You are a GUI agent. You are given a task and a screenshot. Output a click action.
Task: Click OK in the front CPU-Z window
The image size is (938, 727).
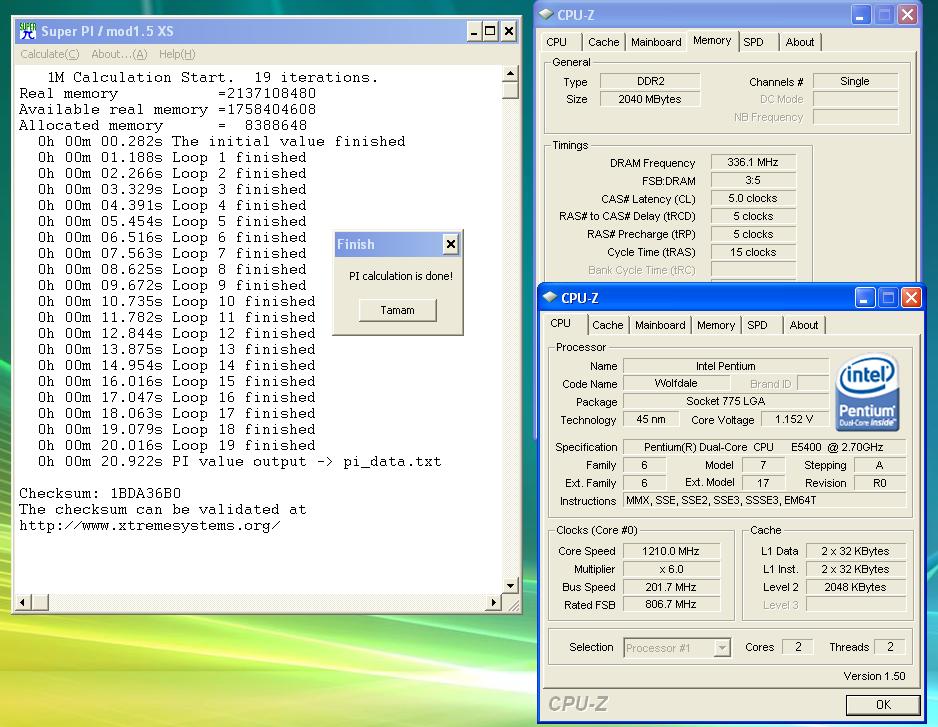[x=883, y=704]
